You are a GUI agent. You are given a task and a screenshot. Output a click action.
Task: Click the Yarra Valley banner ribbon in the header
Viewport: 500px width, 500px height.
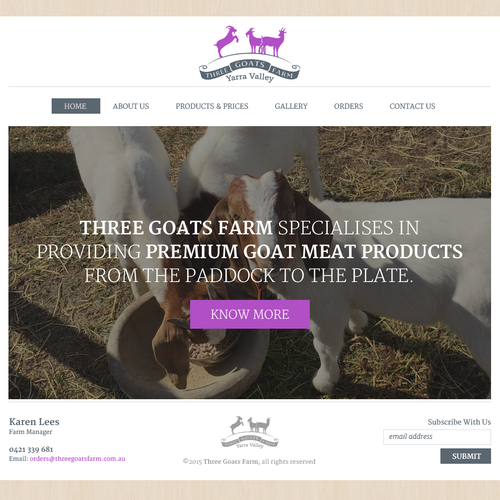coord(250,70)
